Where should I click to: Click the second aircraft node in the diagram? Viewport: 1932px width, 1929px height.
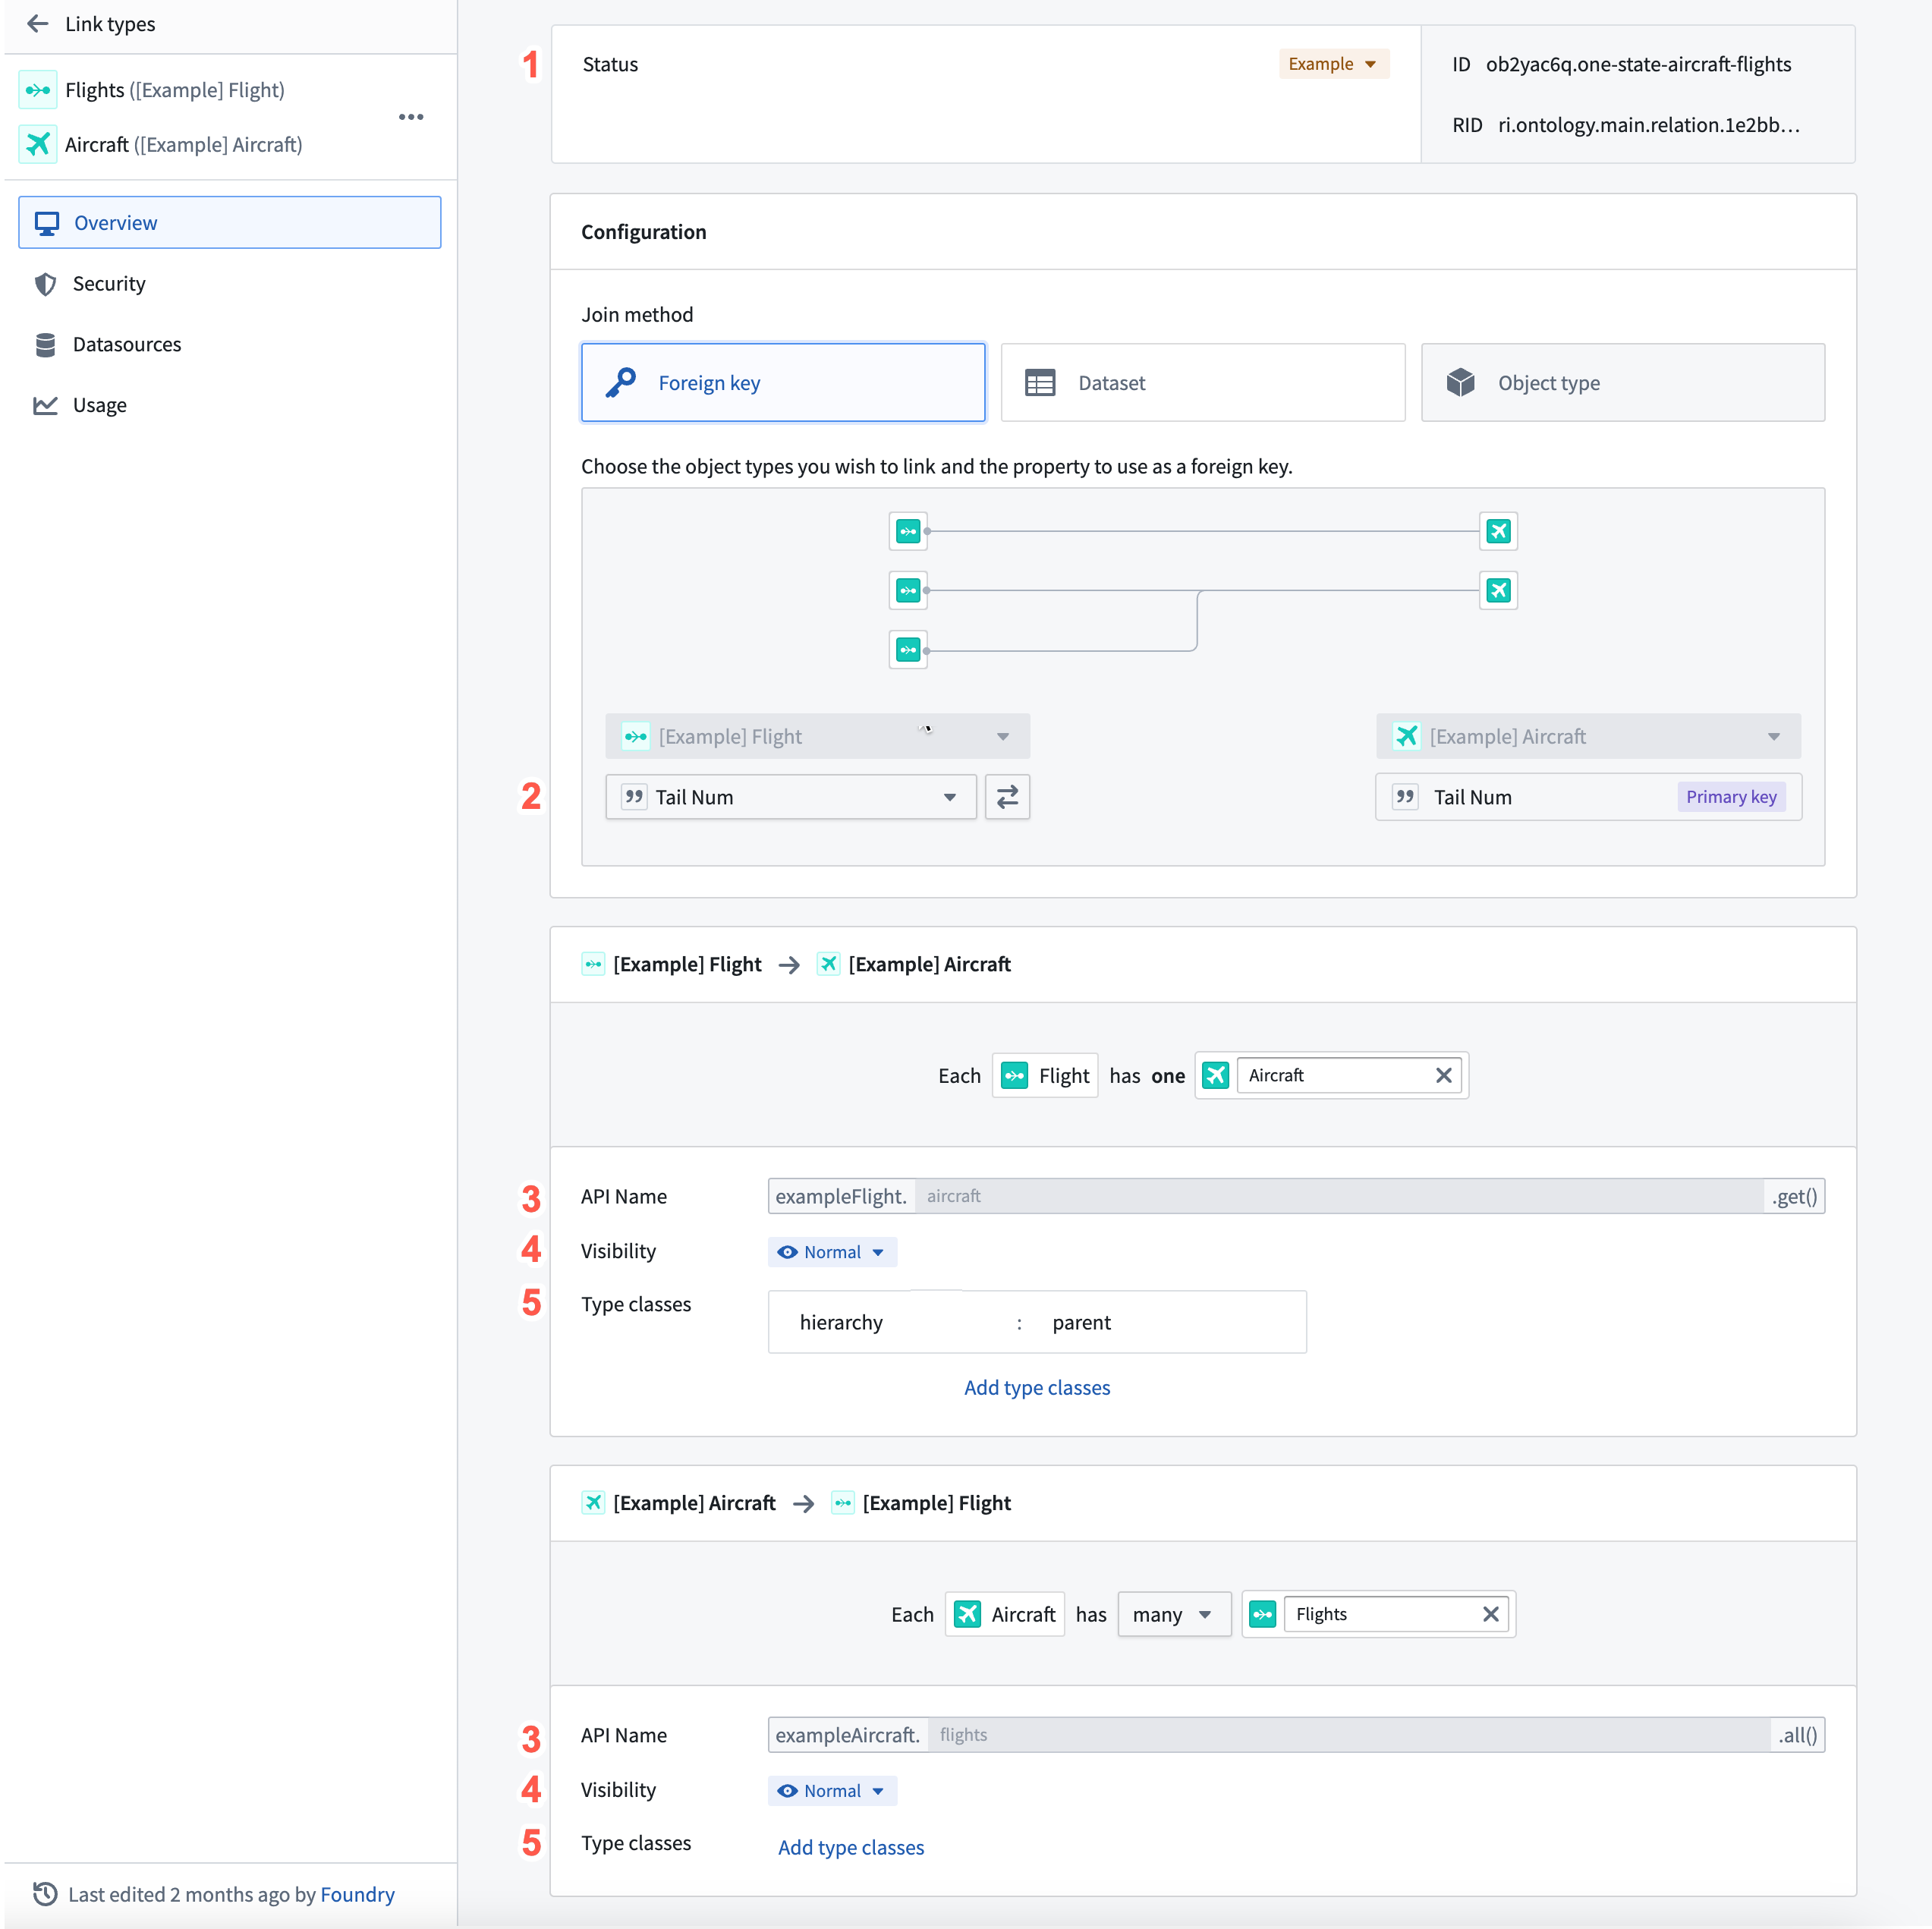(x=1498, y=590)
